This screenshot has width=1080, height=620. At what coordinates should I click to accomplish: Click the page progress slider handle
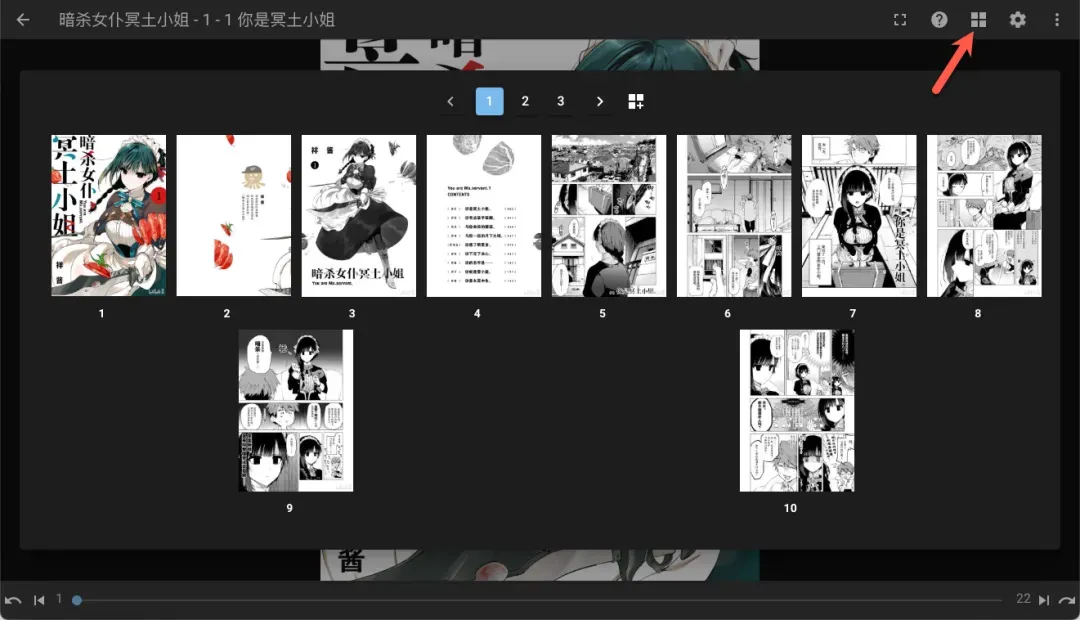coord(77,600)
